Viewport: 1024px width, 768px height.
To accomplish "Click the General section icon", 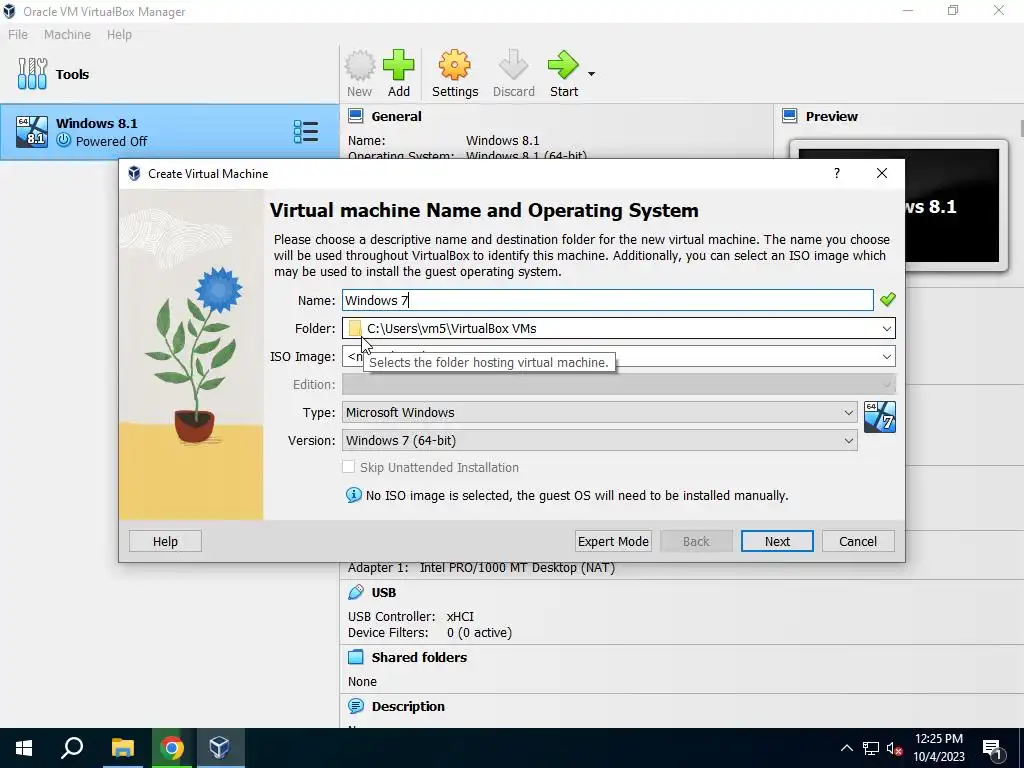I will coord(355,116).
